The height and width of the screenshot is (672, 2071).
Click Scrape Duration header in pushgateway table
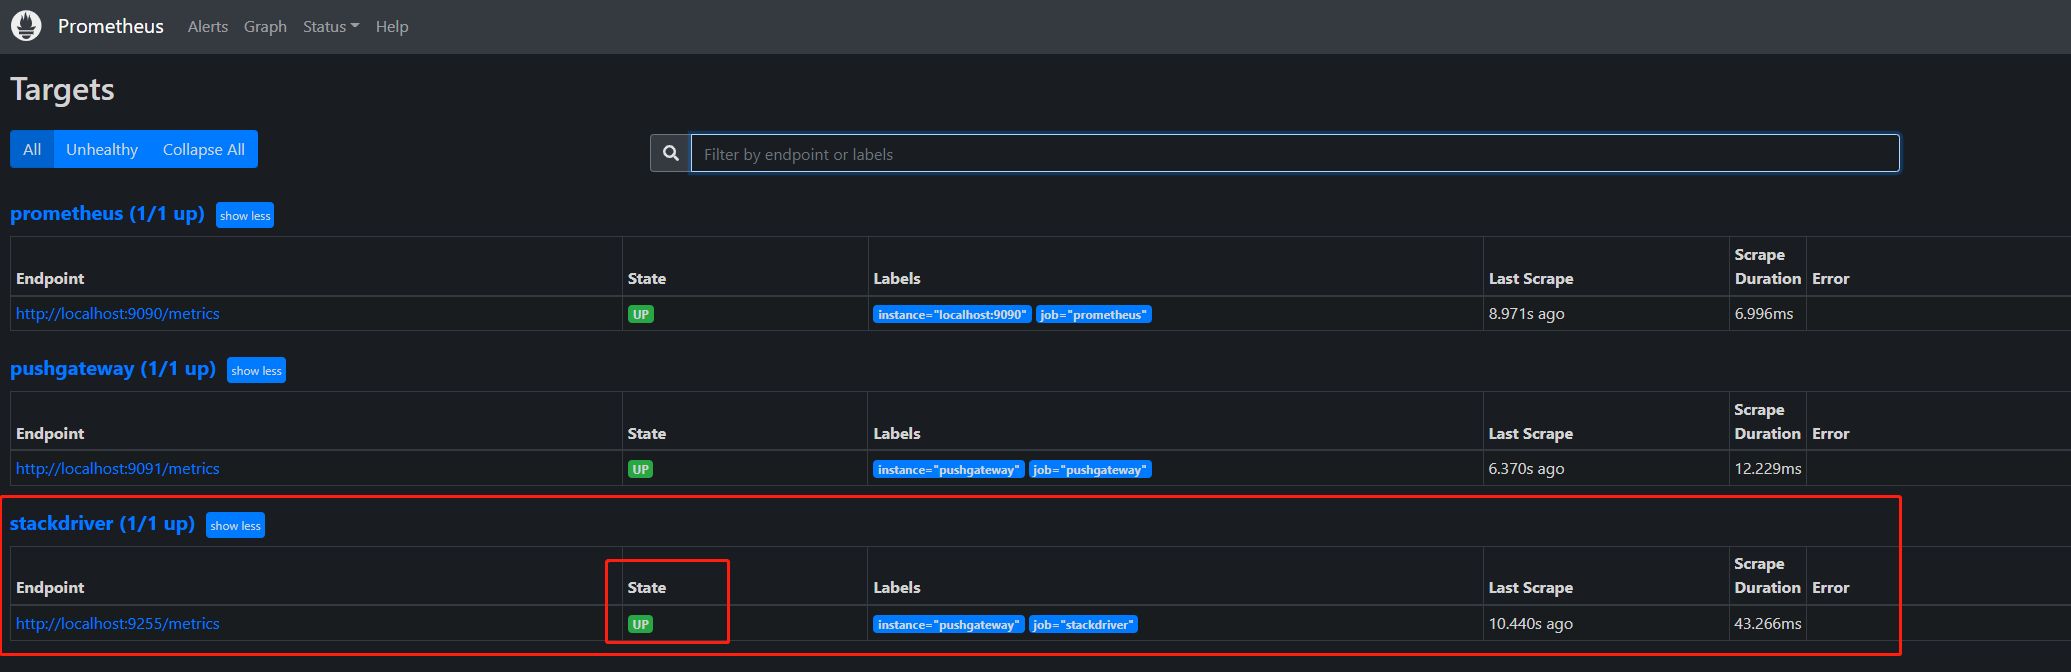tap(1768, 422)
